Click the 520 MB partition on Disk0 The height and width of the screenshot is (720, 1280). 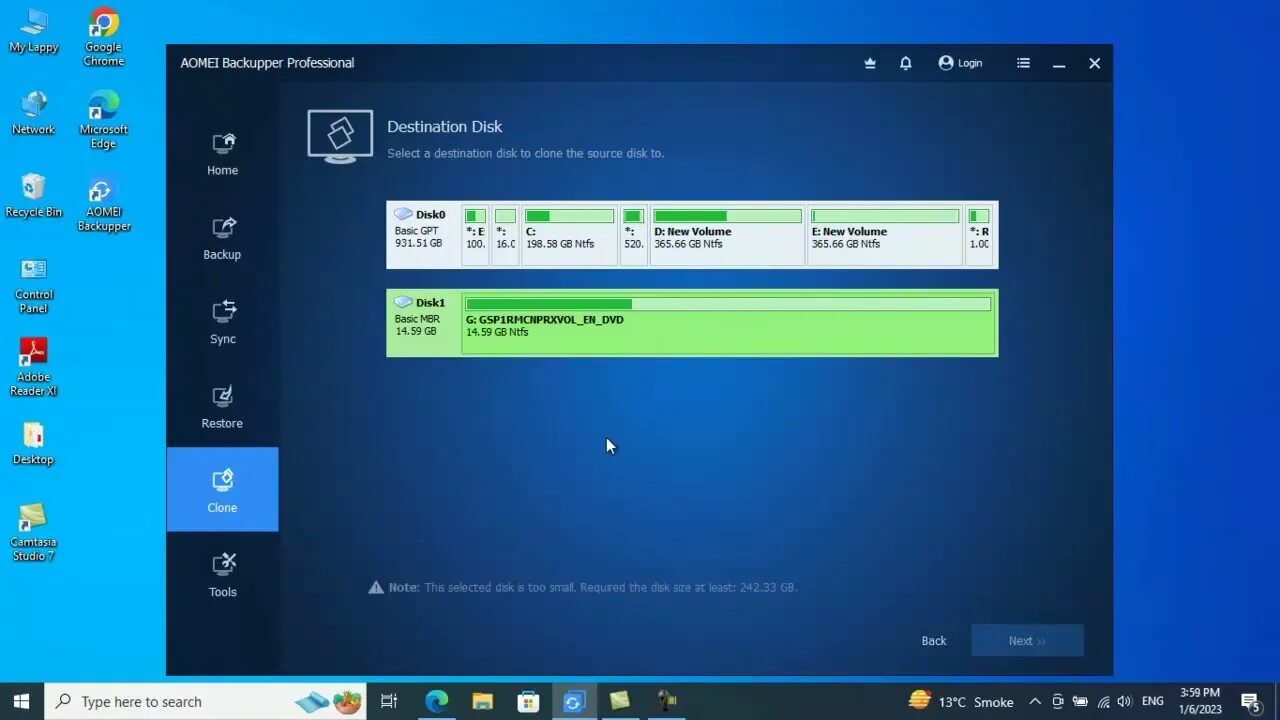(633, 236)
